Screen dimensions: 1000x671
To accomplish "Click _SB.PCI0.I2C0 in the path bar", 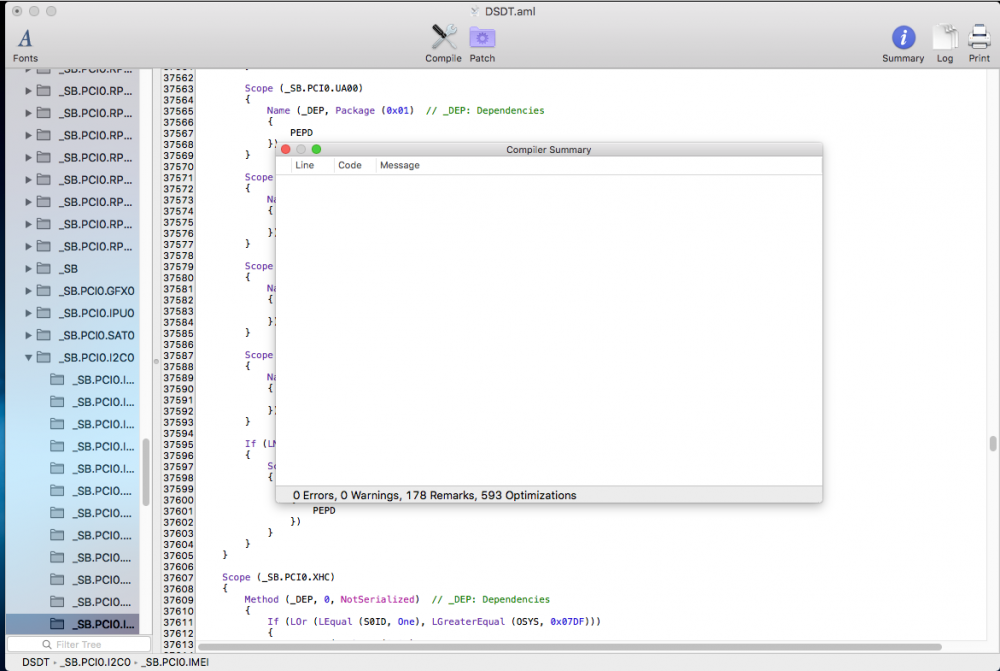I will point(96,662).
